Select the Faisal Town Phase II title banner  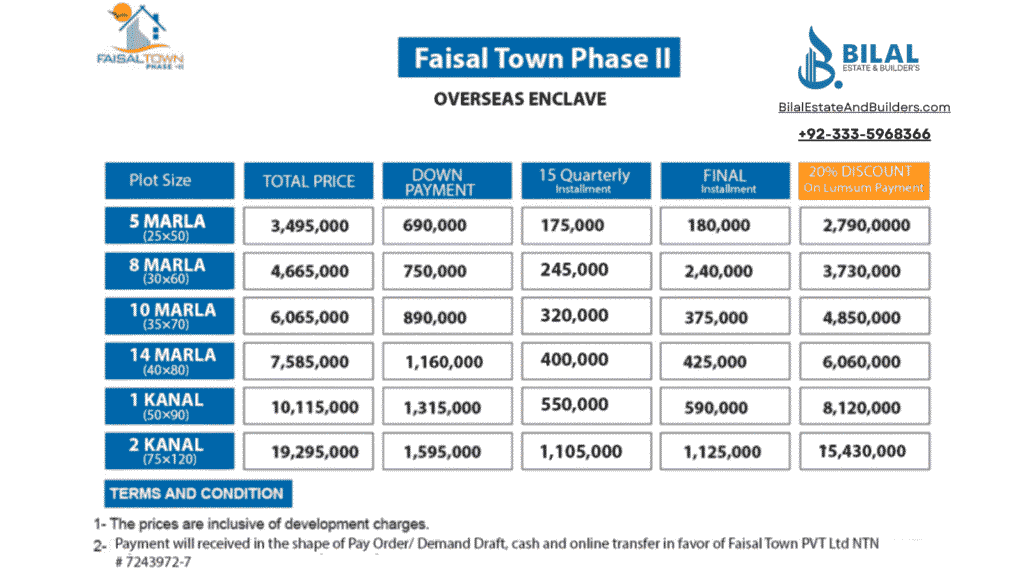539,58
